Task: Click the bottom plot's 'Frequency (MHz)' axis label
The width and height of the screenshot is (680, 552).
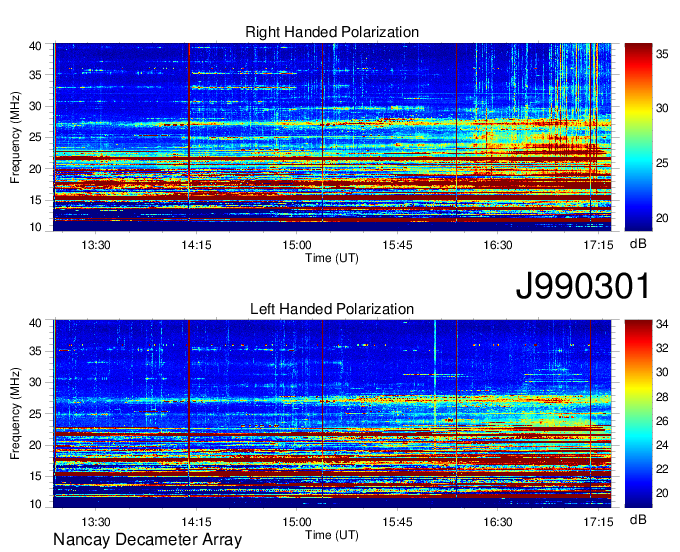Action: click(15, 414)
